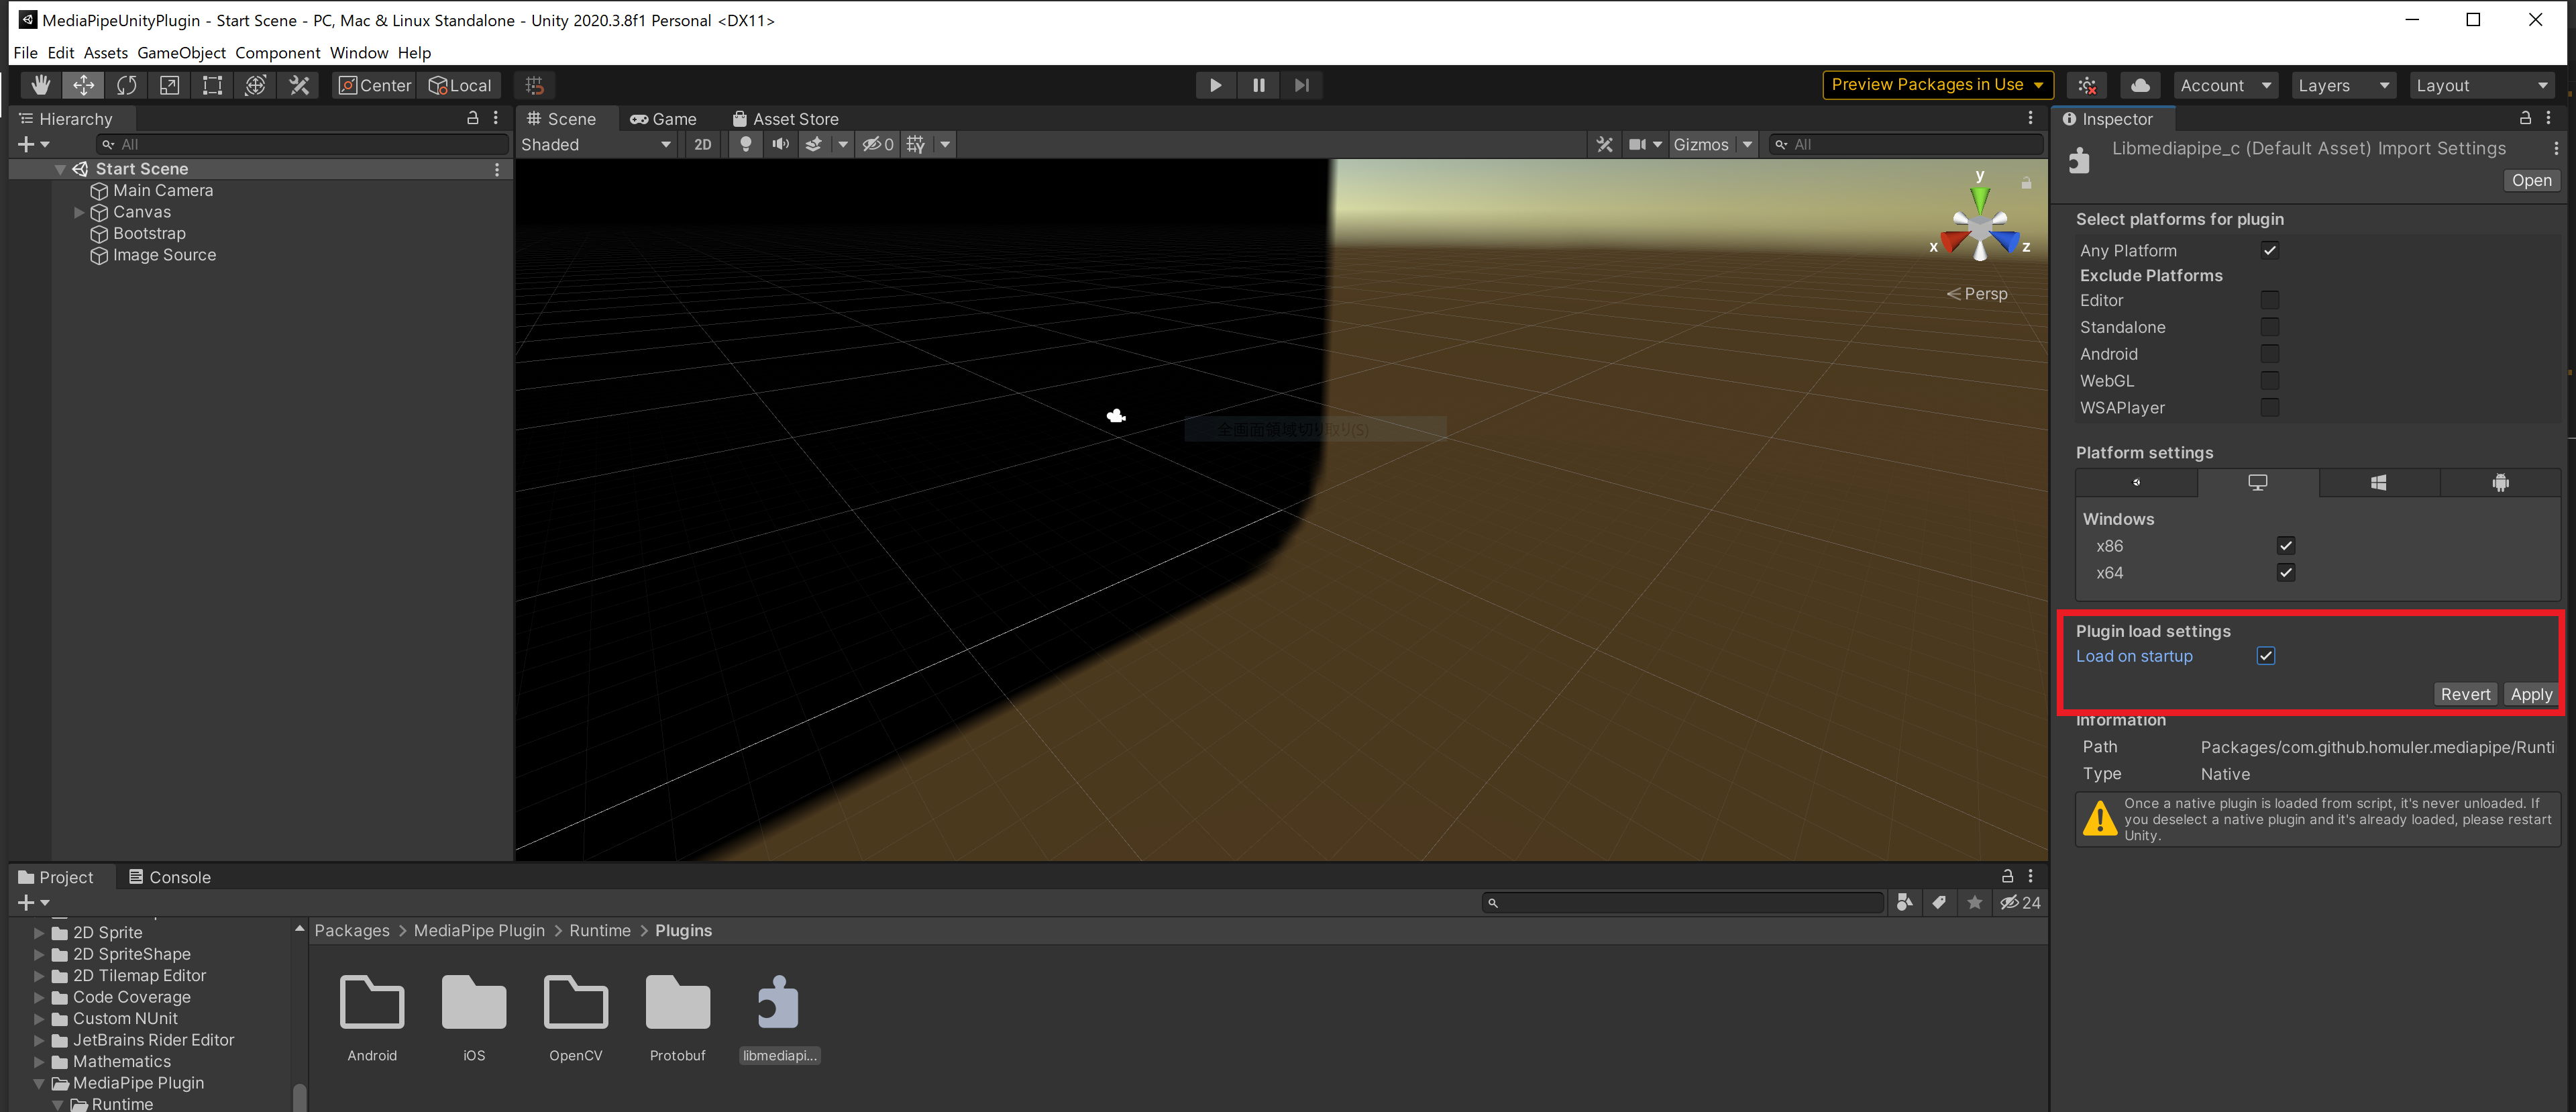Uncheck Windows x86 checkbox
This screenshot has height=1112, width=2576.
2286,546
